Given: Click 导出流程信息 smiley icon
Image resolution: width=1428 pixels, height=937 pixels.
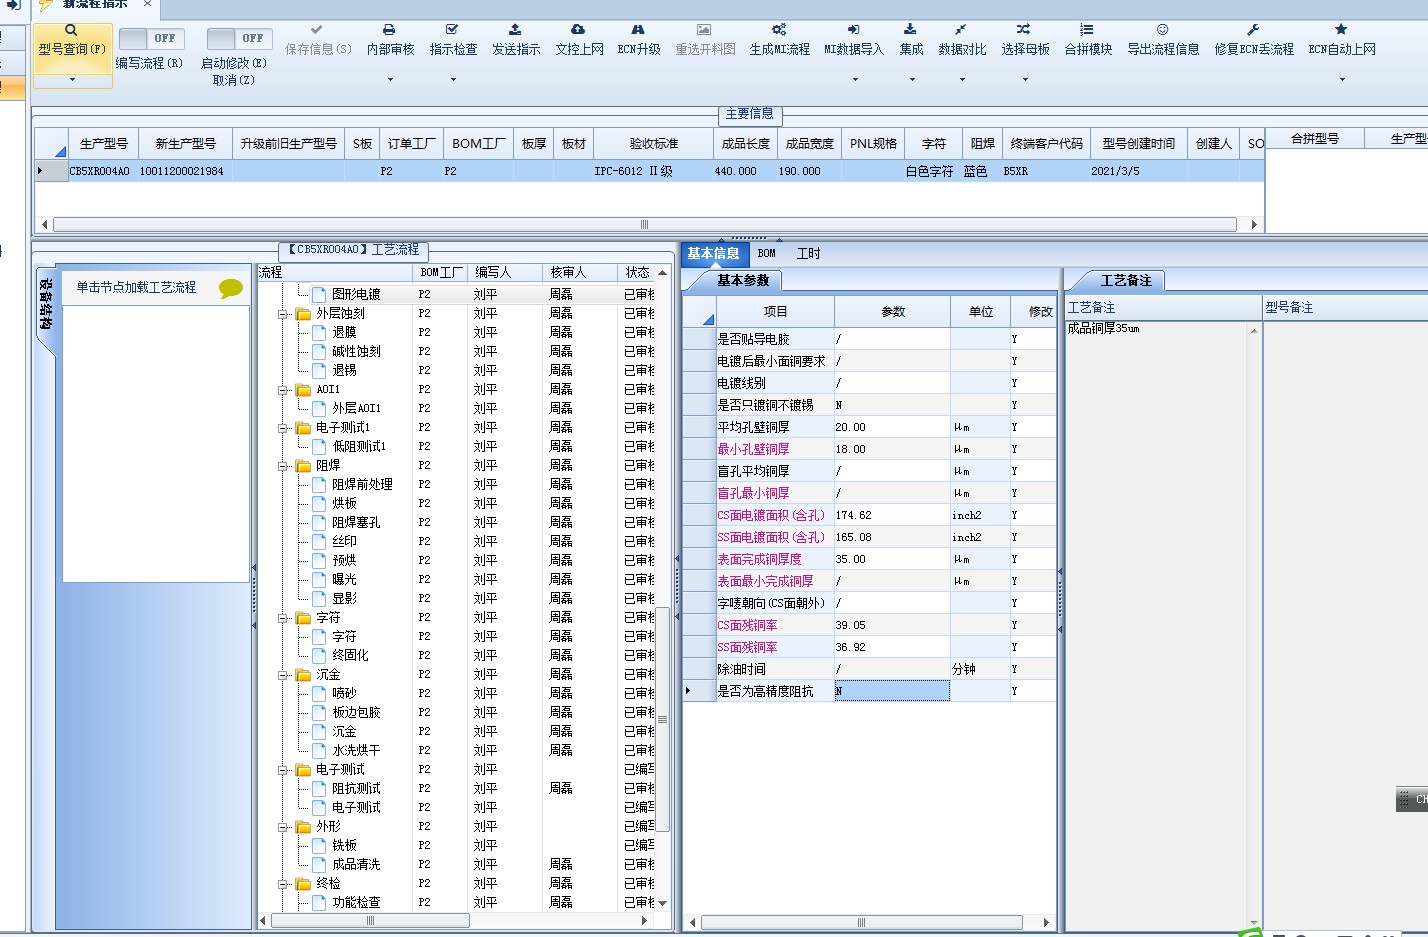Looking at the screenshot, I should [1162, 30].
